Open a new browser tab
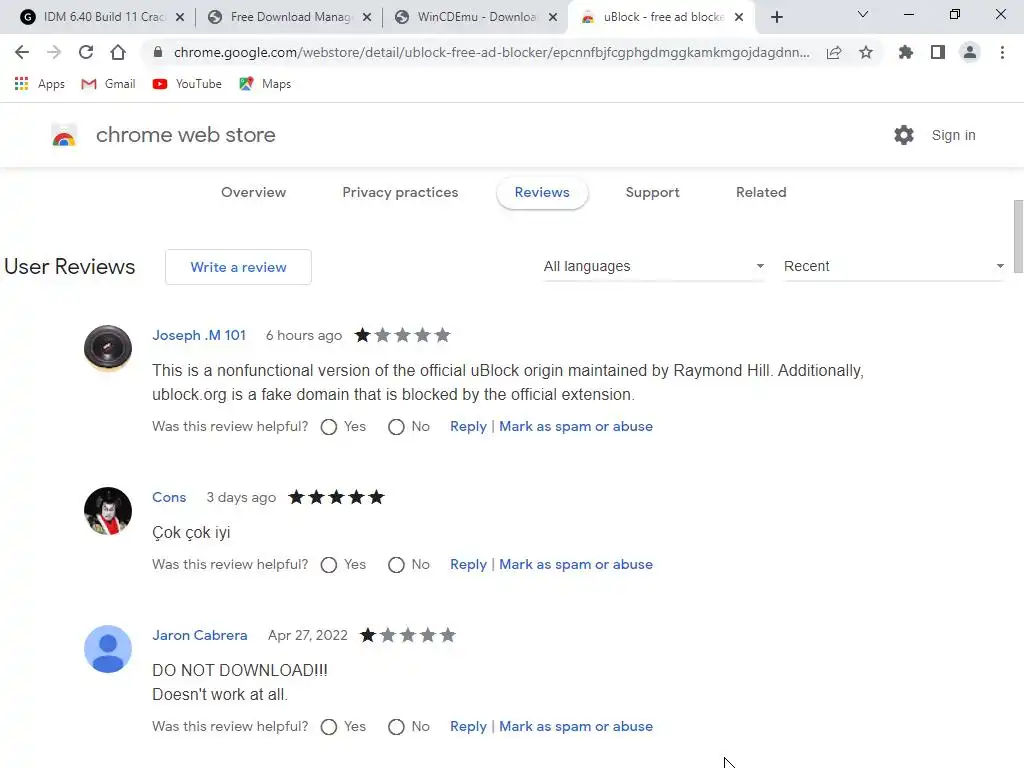Viewport: 1024px width, 768px height. coord(776,17)
